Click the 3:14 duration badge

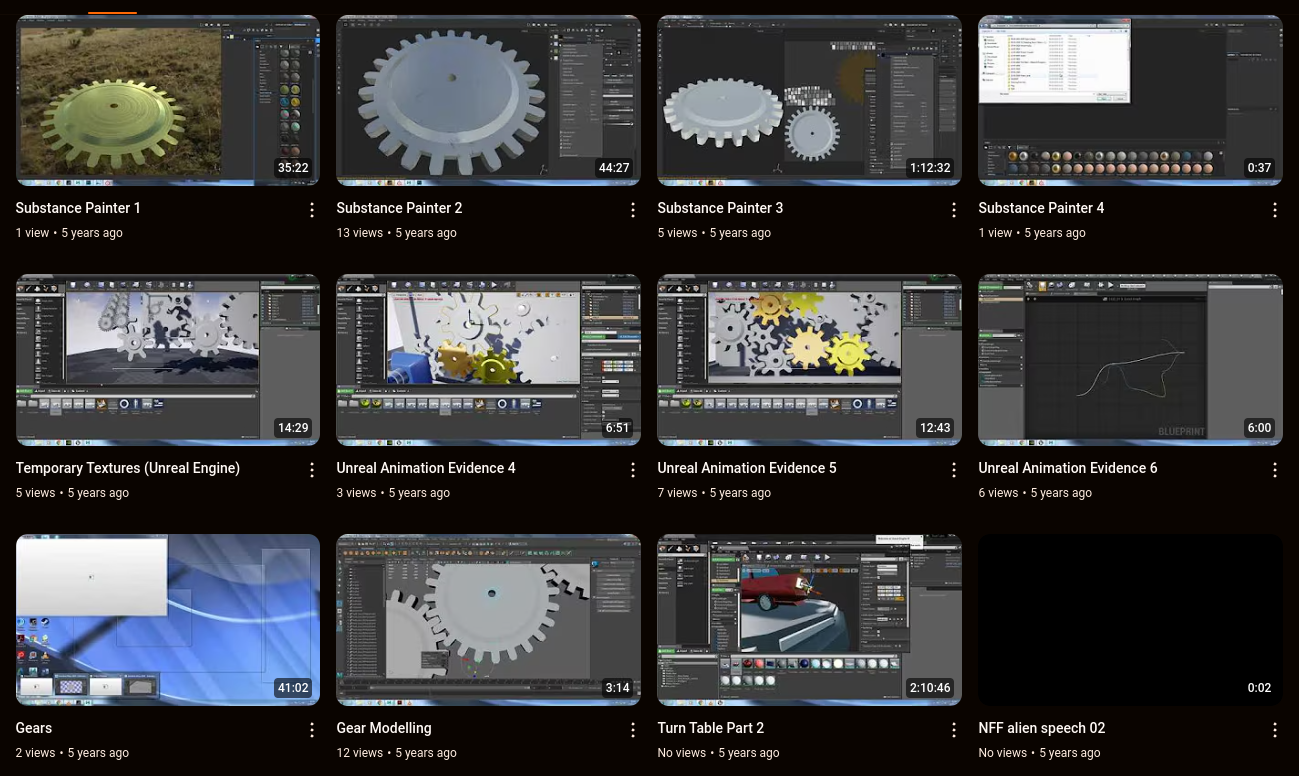(x=617, y=688)
